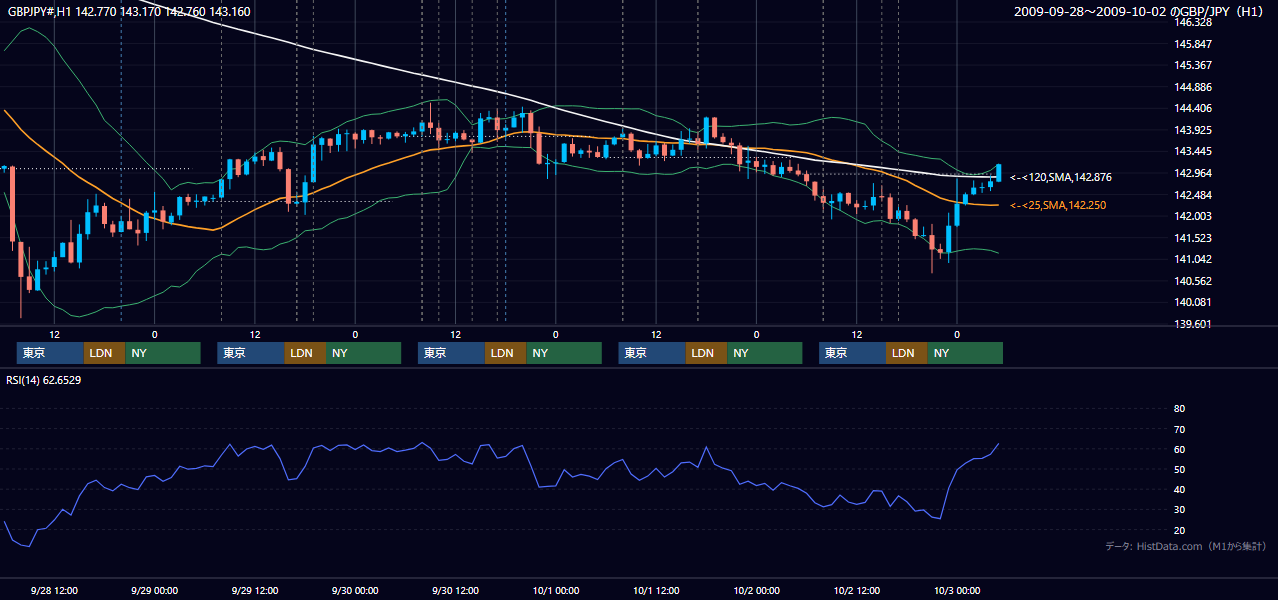Image resolution: width=1278 pixels, height=600 pixels.
Task: Click price axis value 140.081
Action: click(1193, 302)
